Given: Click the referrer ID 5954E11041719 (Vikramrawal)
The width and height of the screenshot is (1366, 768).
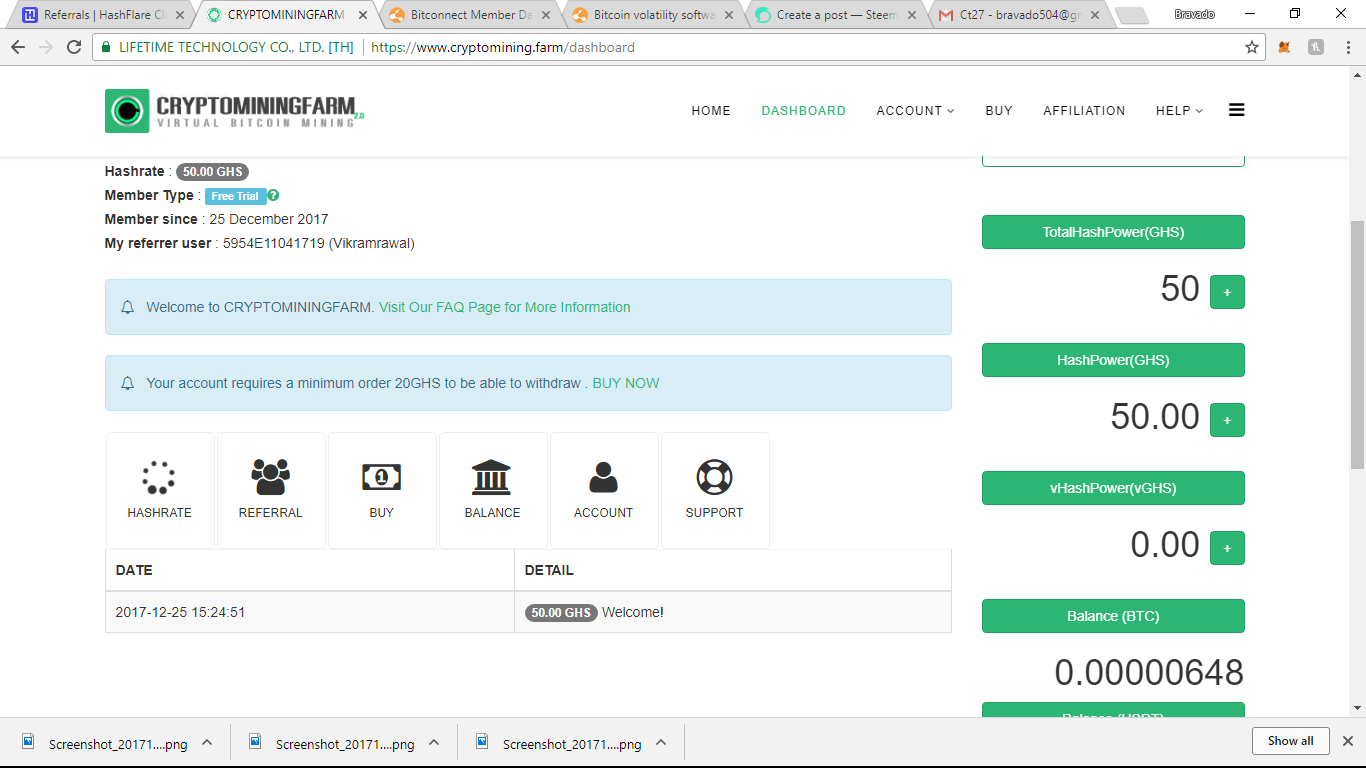Looking at the screenshot, I should coord(318,243).
